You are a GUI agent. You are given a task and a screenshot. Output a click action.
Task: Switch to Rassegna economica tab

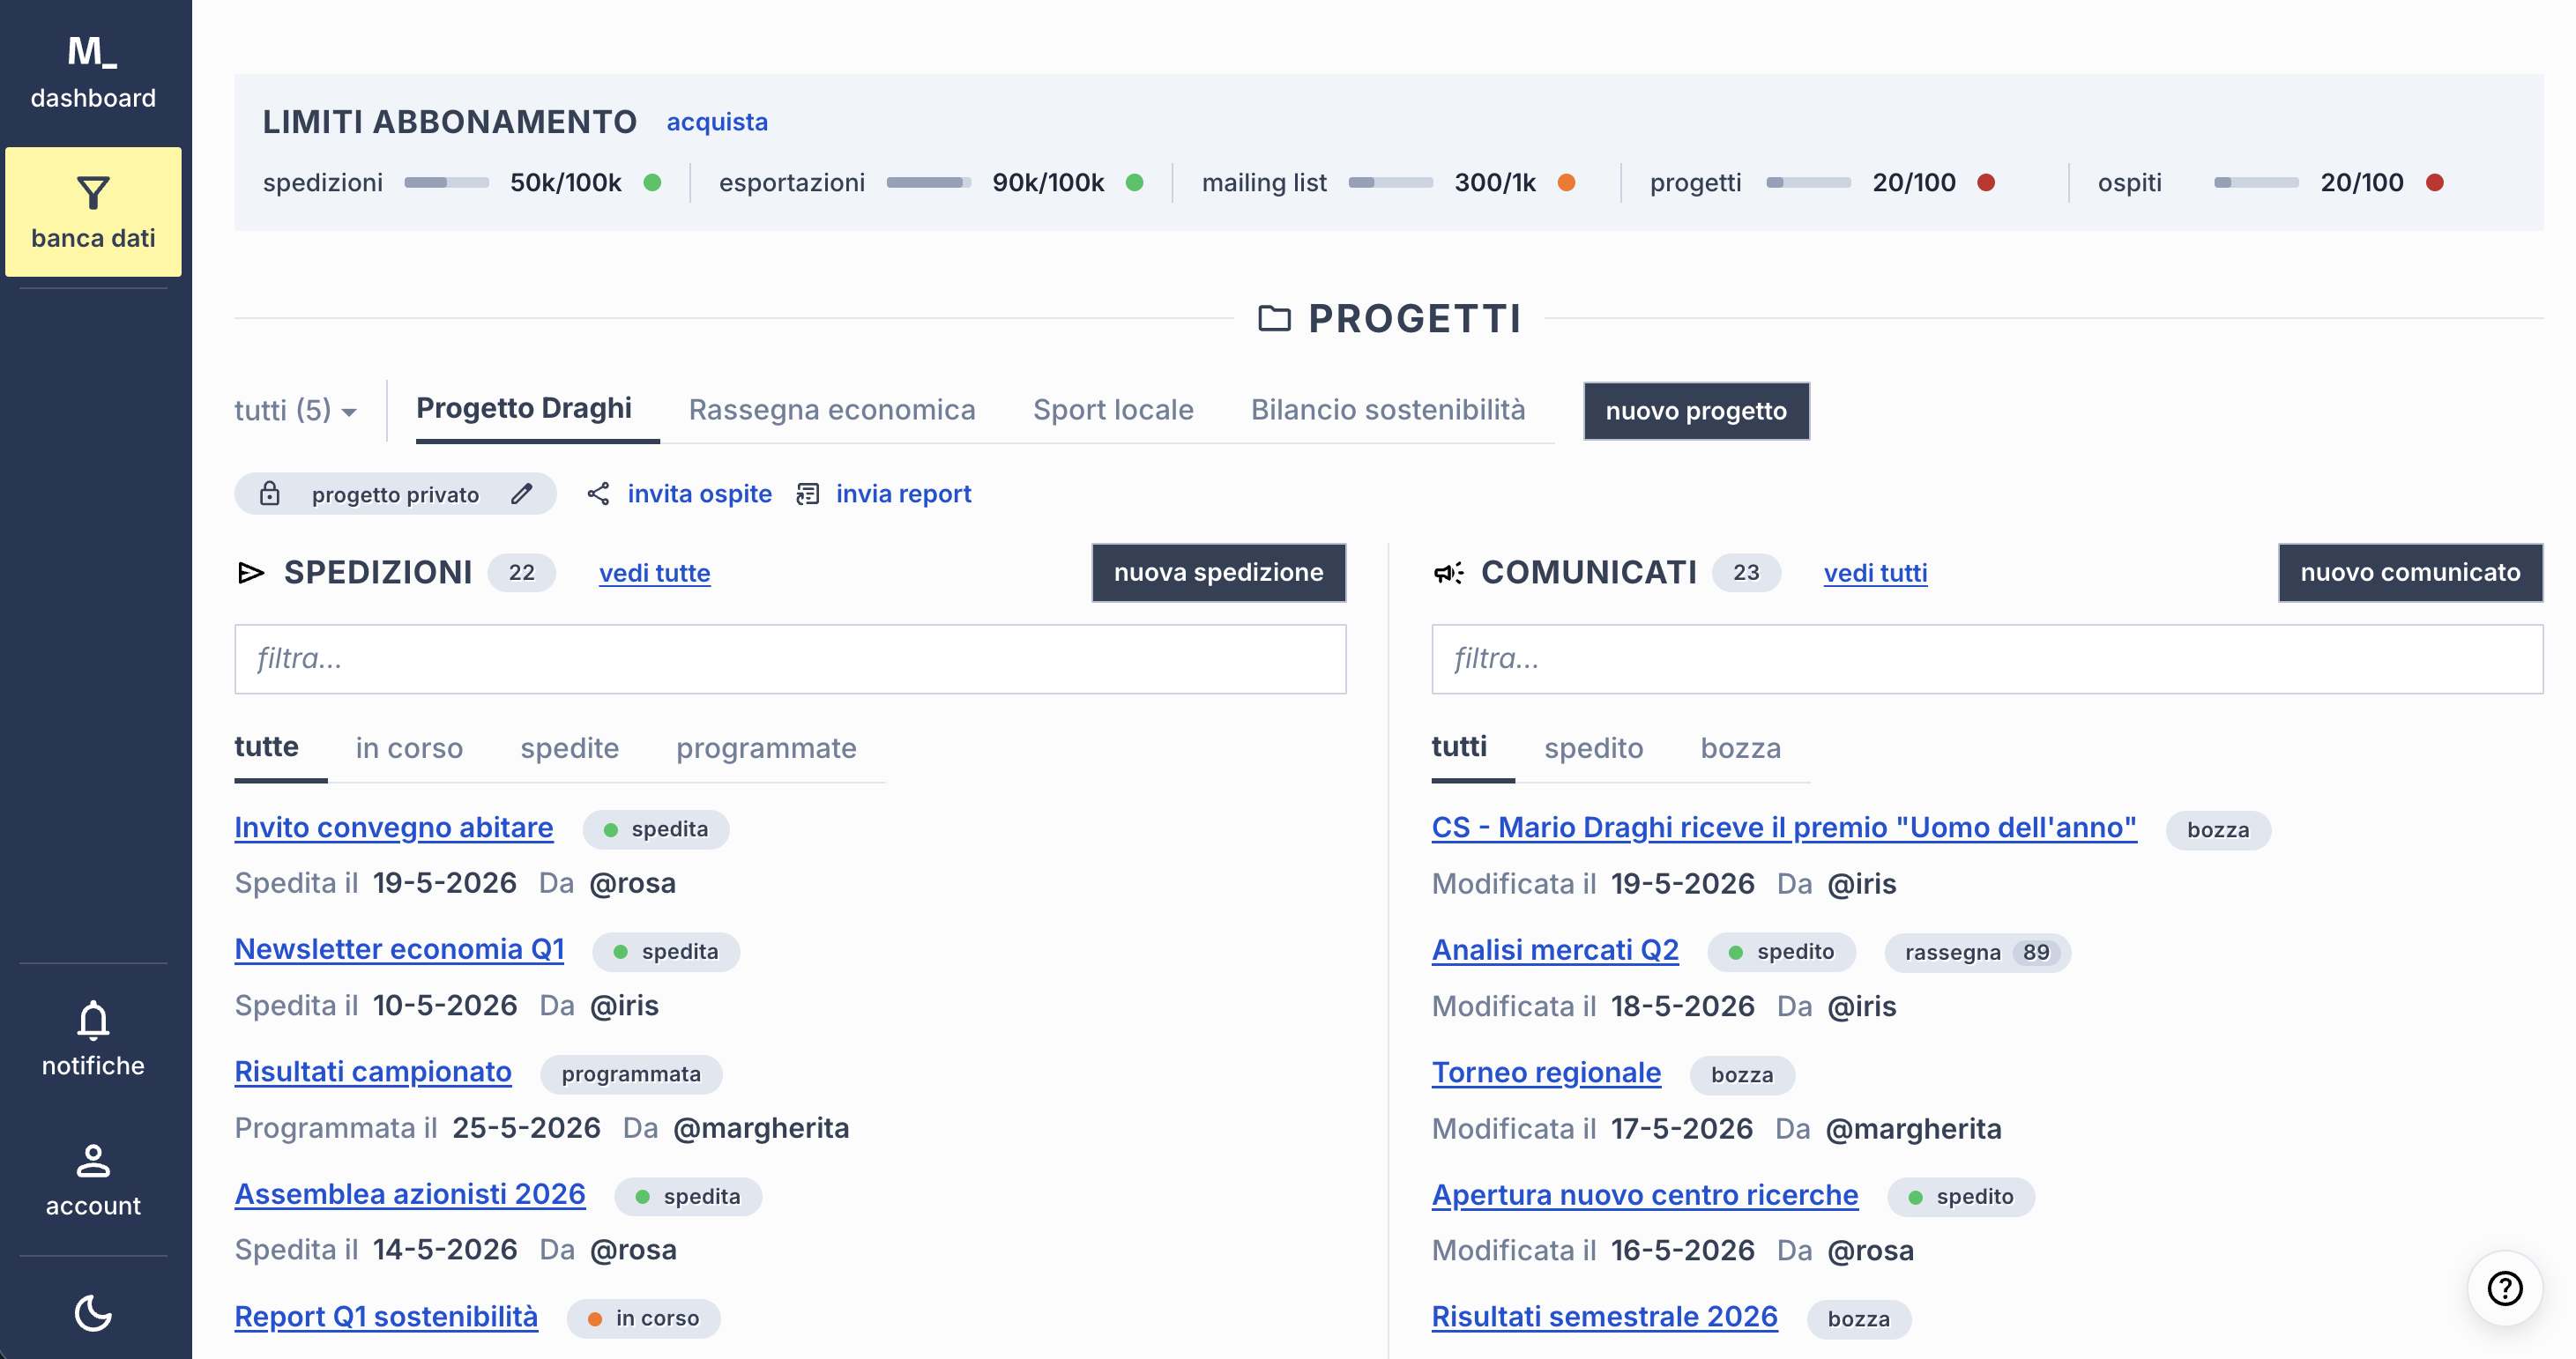pos(832,410)
